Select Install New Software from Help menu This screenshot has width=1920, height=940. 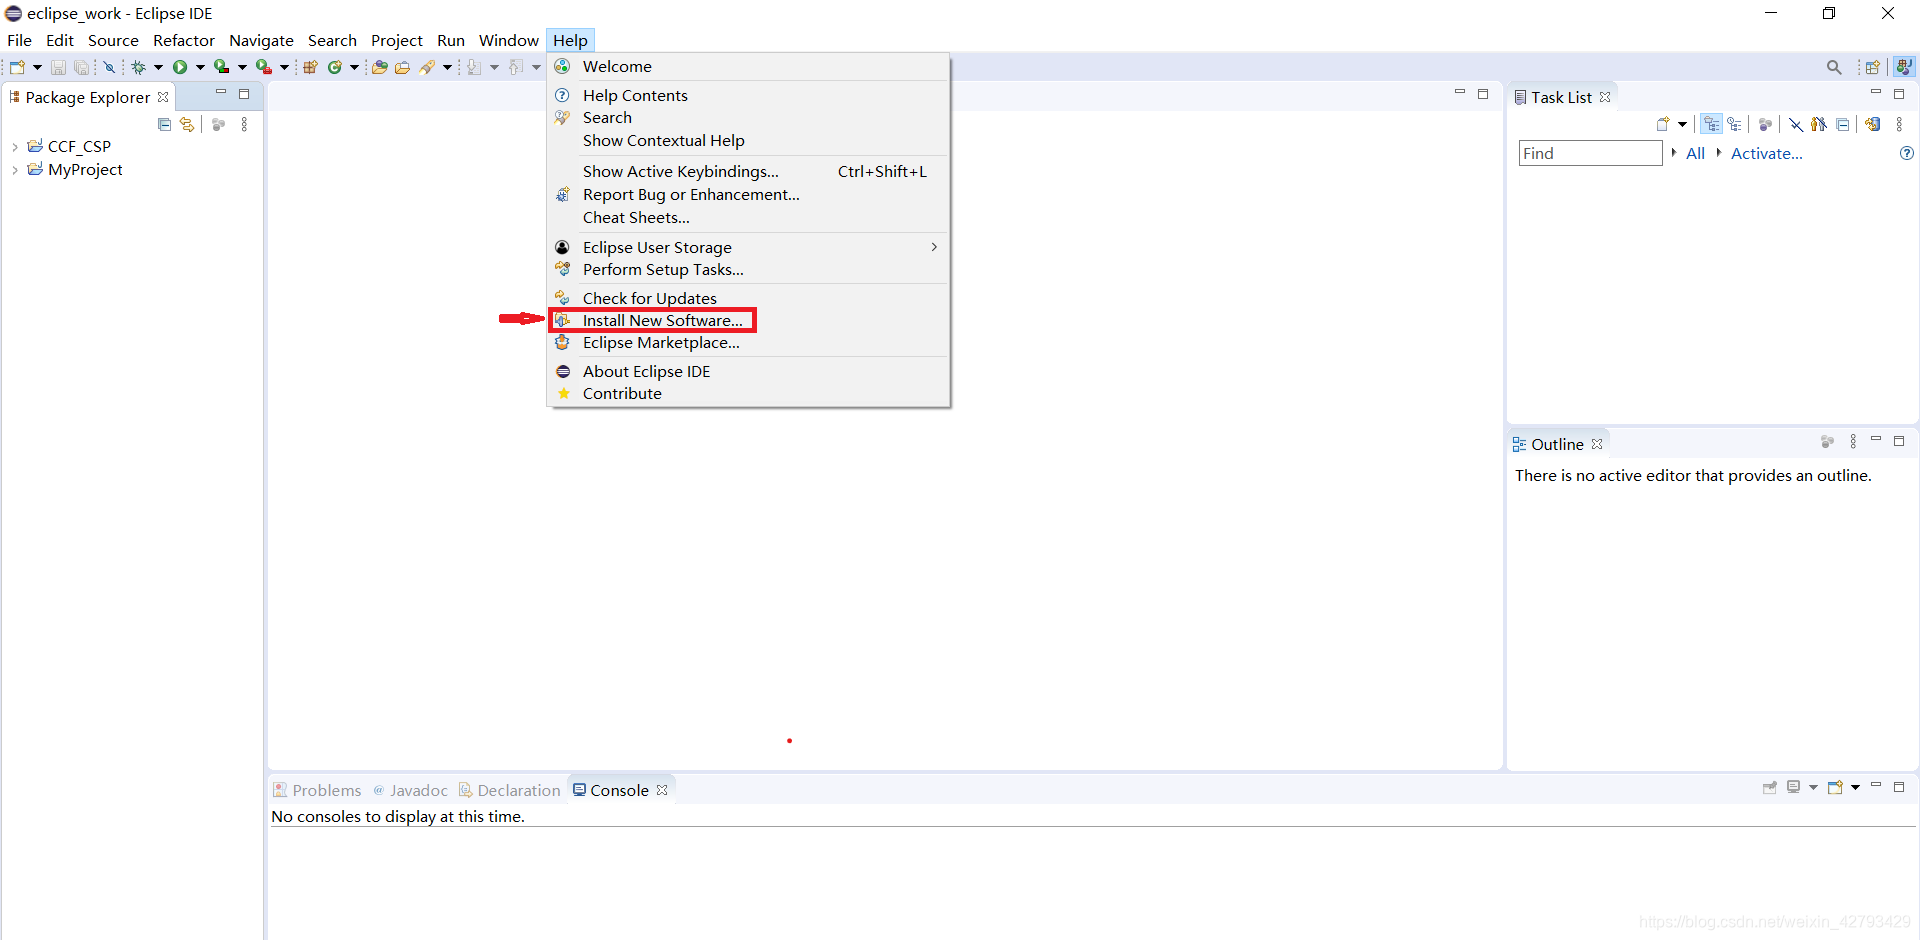pos(748,320)
